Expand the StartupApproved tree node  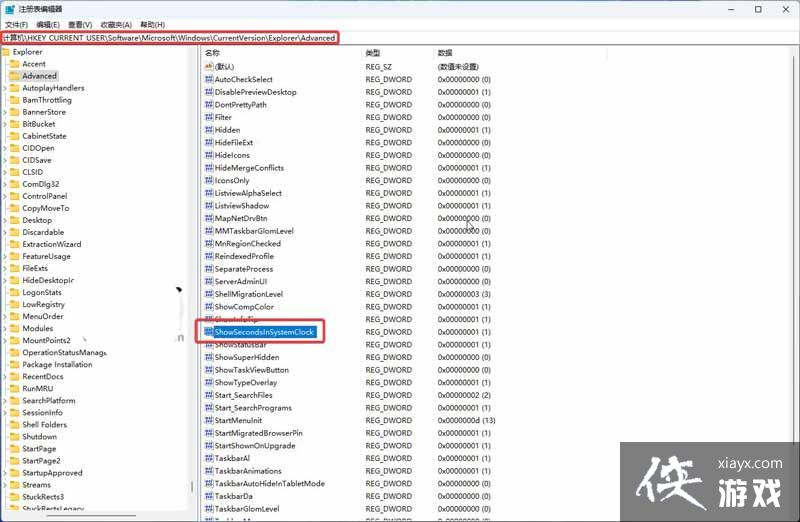click(x=5, y=473)
